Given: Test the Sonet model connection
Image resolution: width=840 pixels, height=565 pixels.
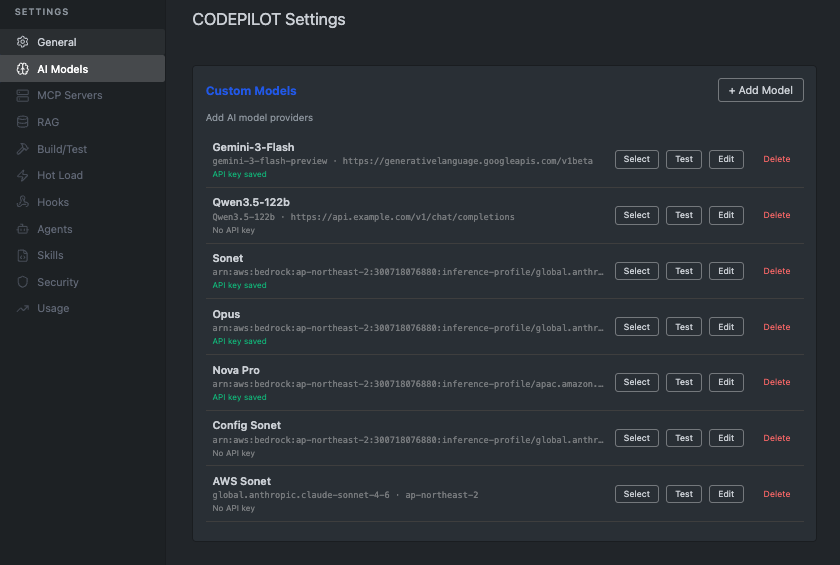Looking at the screenshot, I should (x=684, y=271).
